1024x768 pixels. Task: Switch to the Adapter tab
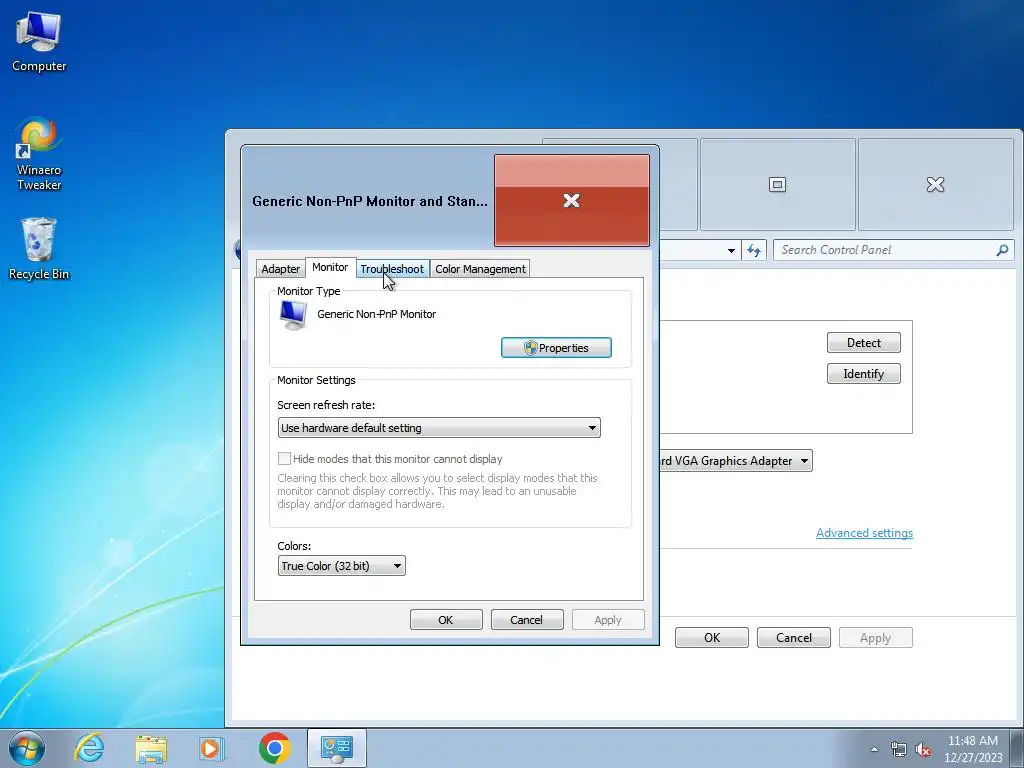point(280,269)
